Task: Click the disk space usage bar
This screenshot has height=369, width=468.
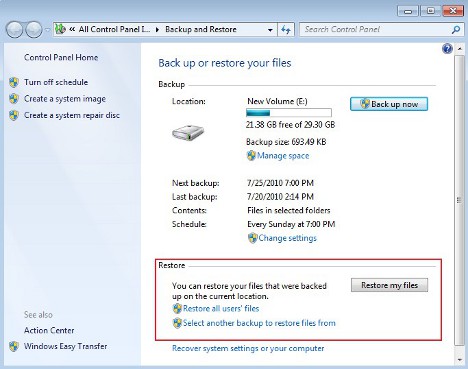Action: 289,113
